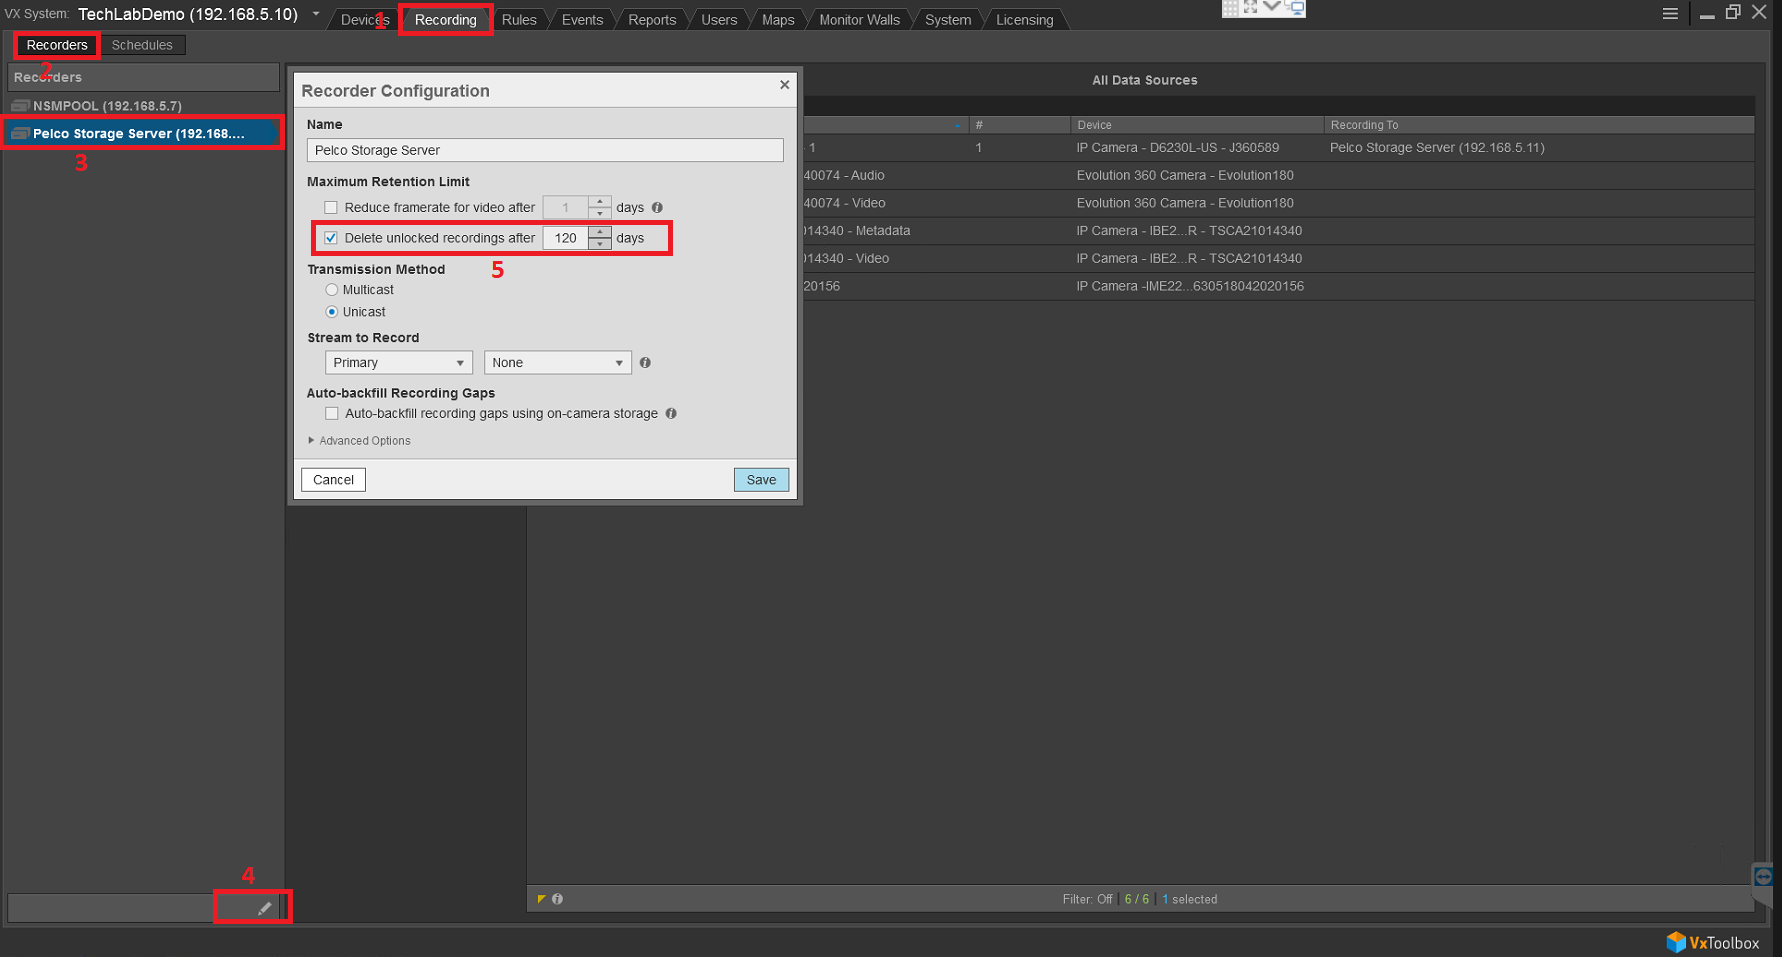
Task: Click the blue circular icon at right edge
Action: (x=1763, y=877)
